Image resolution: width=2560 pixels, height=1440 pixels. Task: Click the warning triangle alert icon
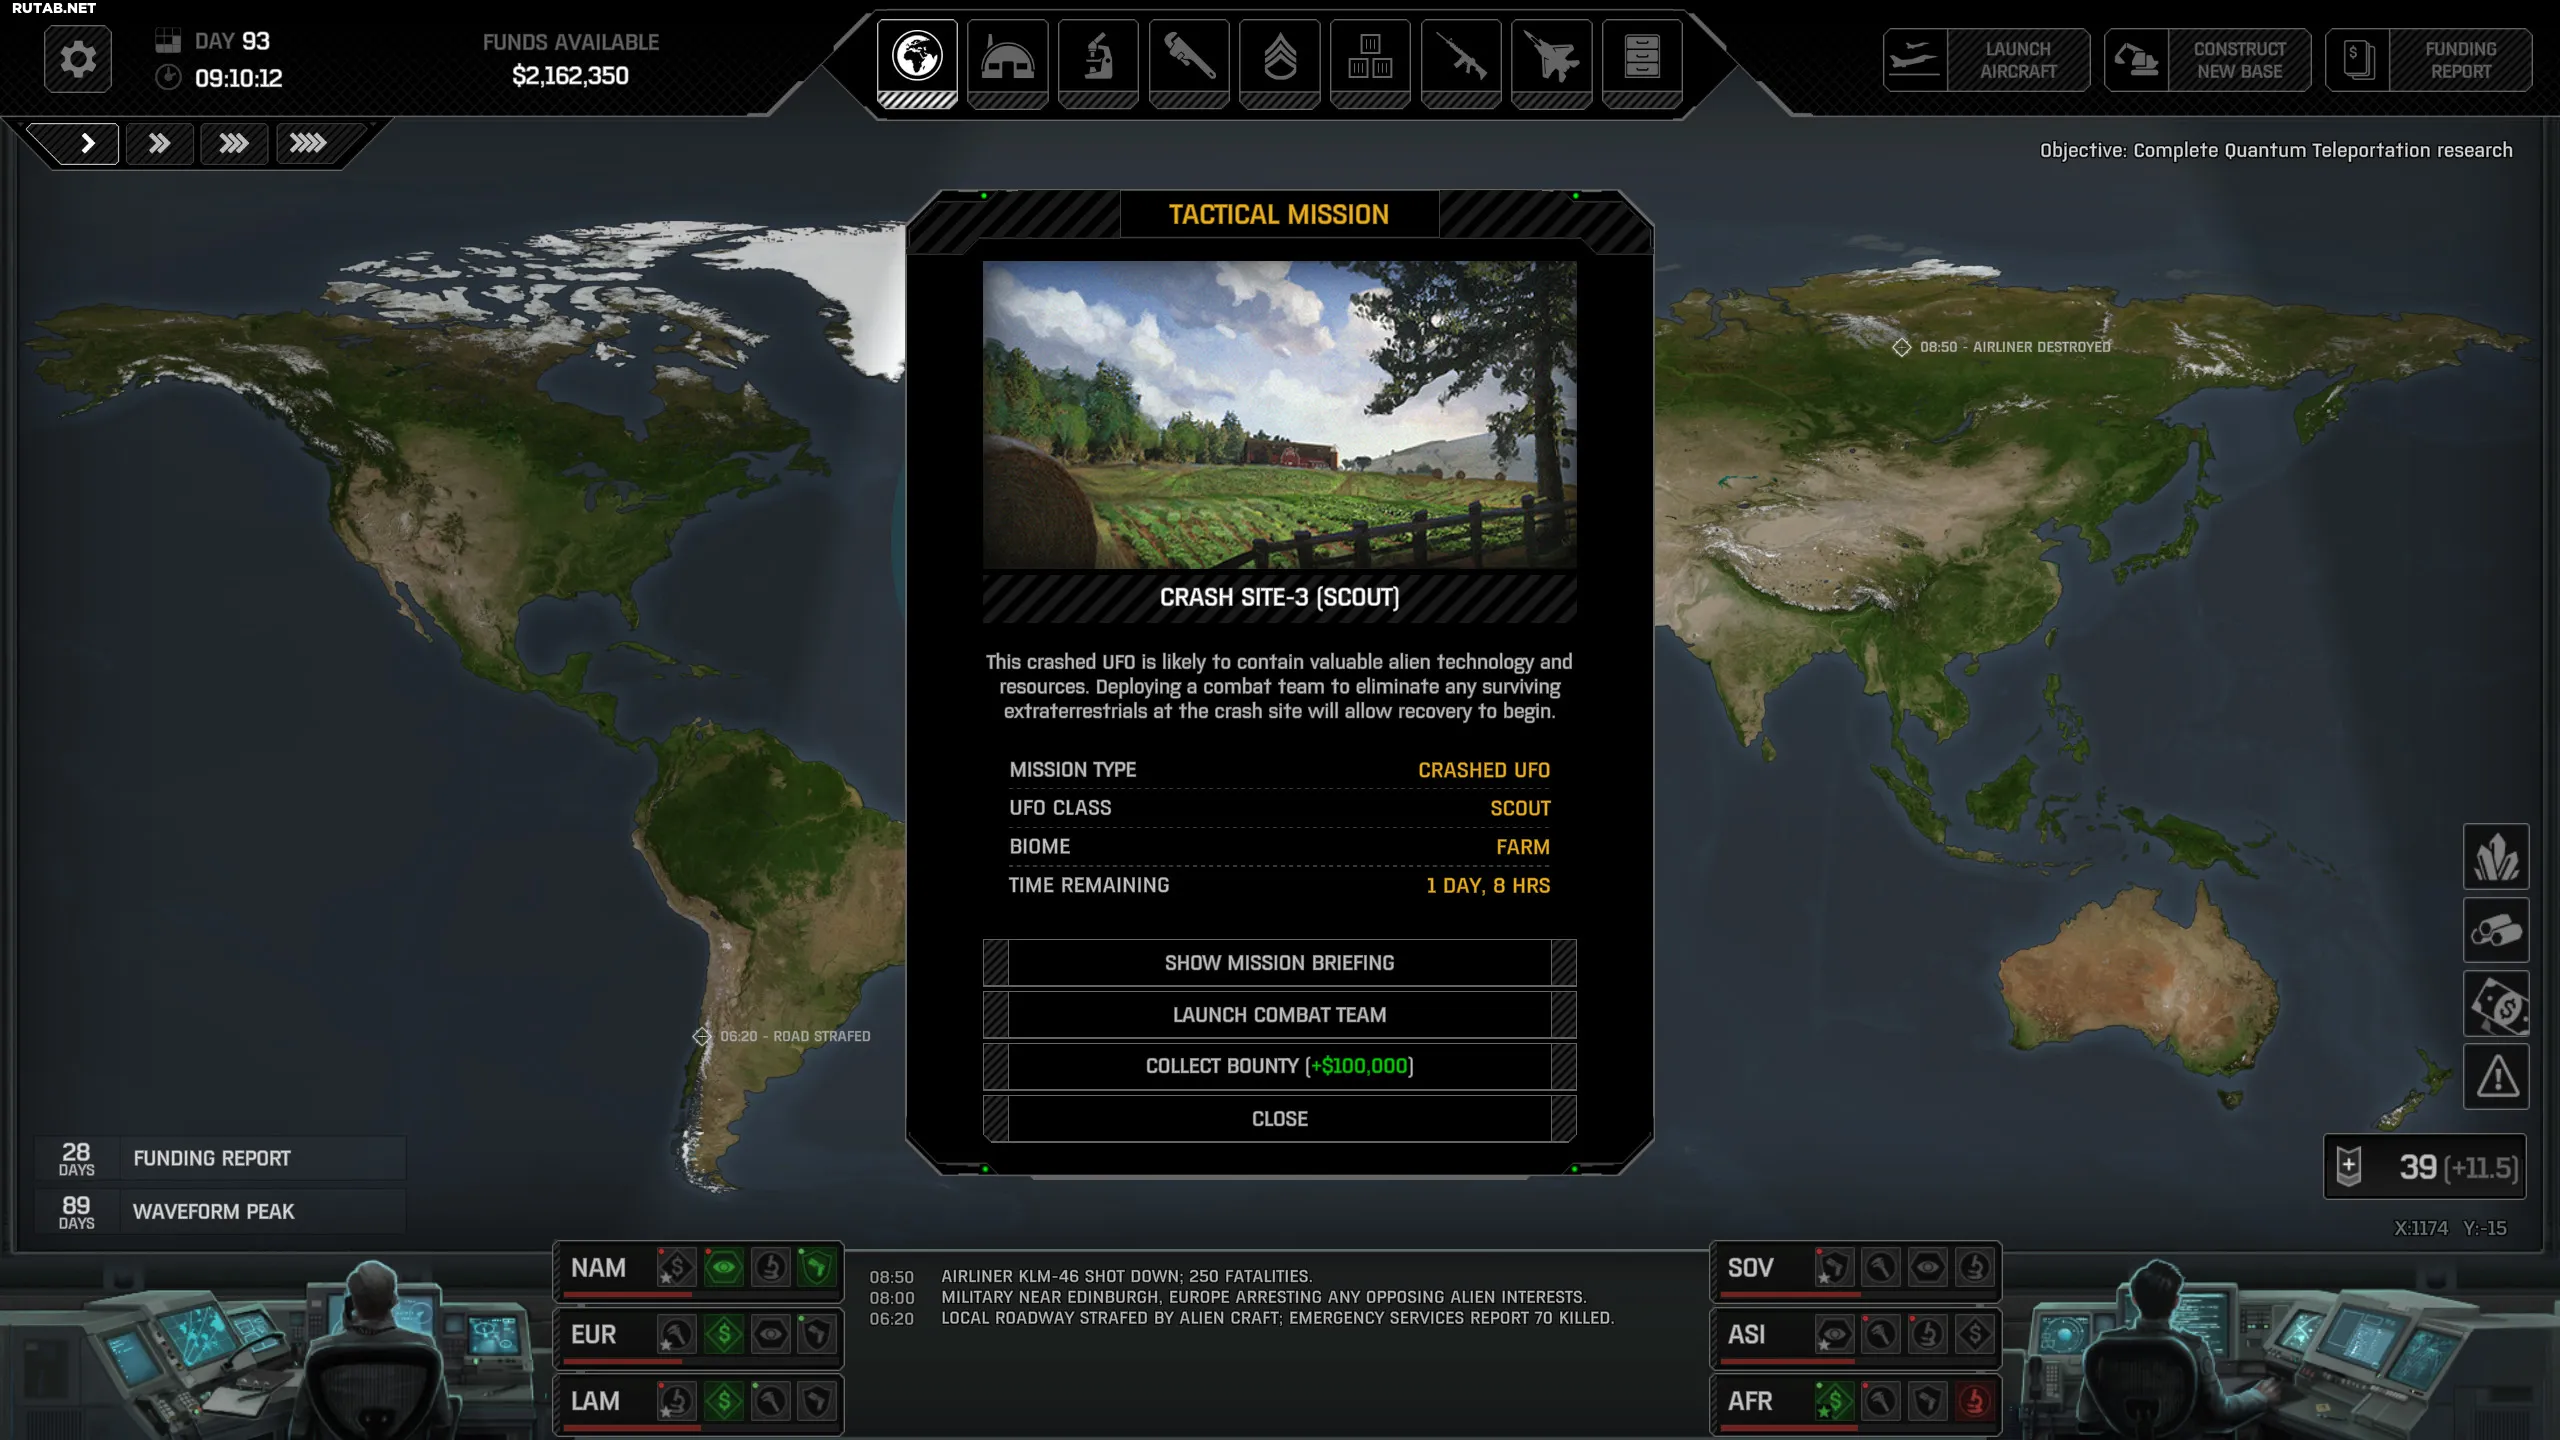(x=2495, y=1077)
